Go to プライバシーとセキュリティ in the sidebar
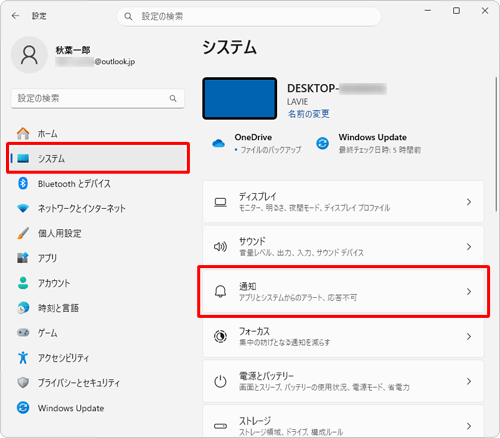 click(97, 383)
